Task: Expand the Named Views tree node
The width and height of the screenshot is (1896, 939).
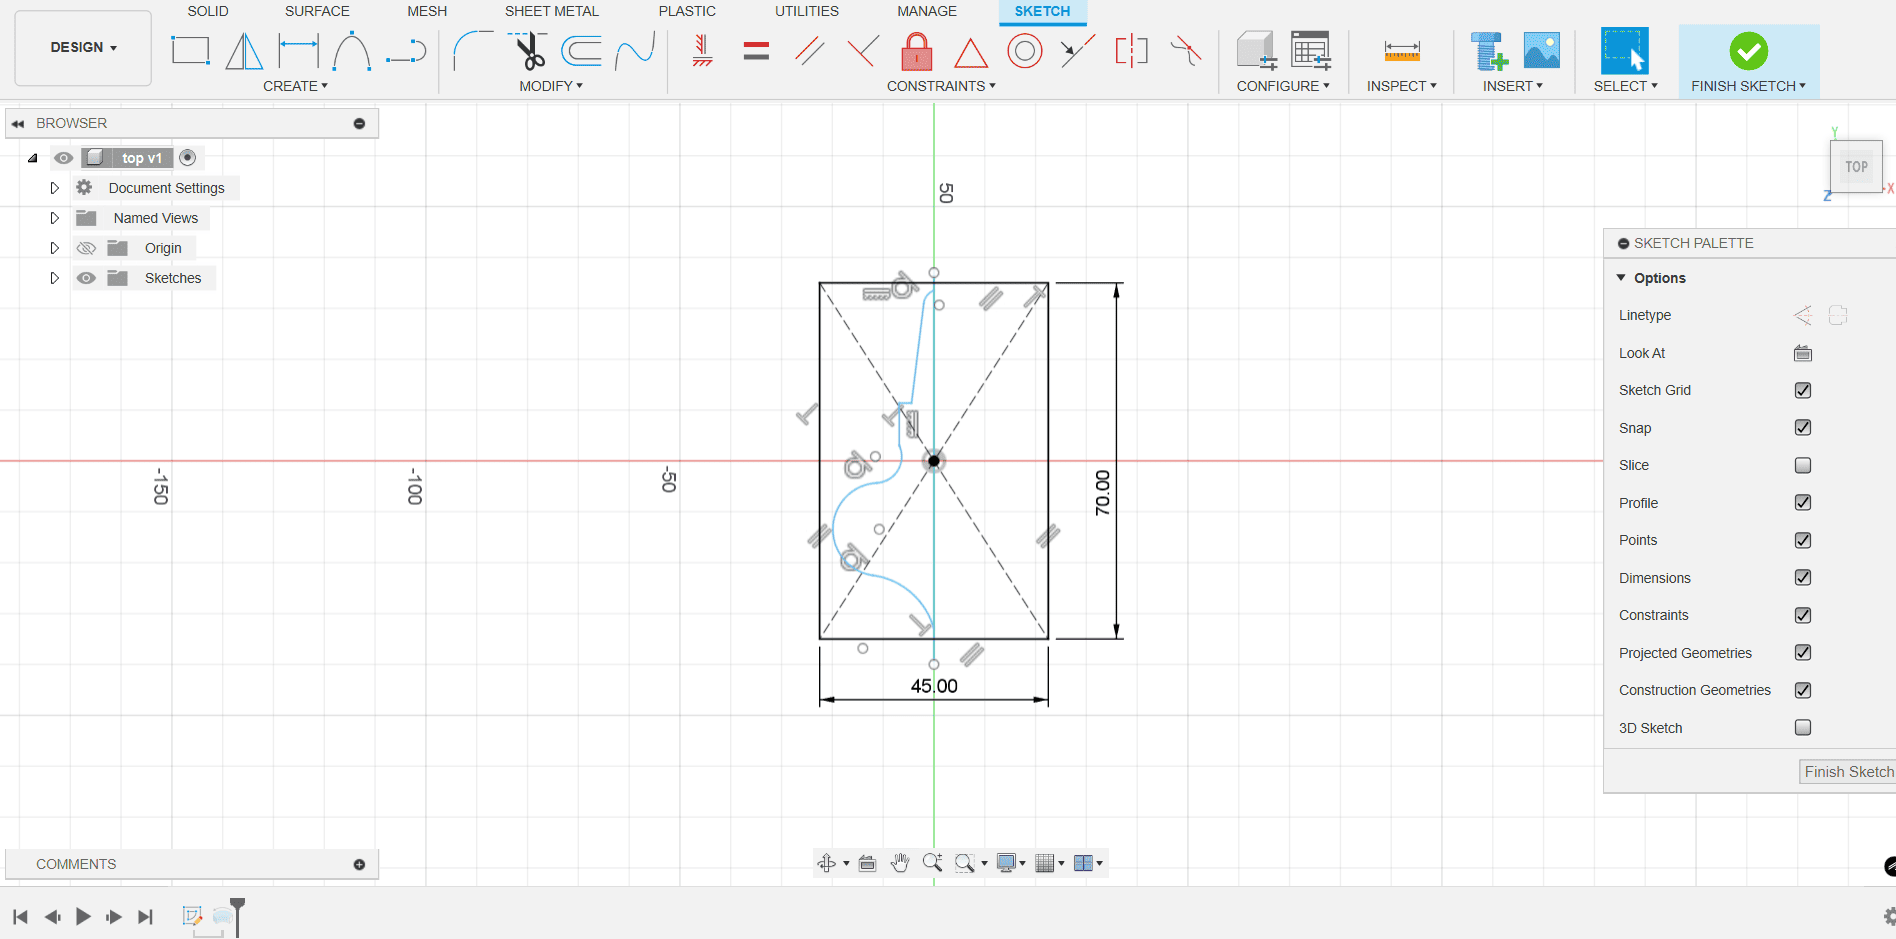Action: 55,218
